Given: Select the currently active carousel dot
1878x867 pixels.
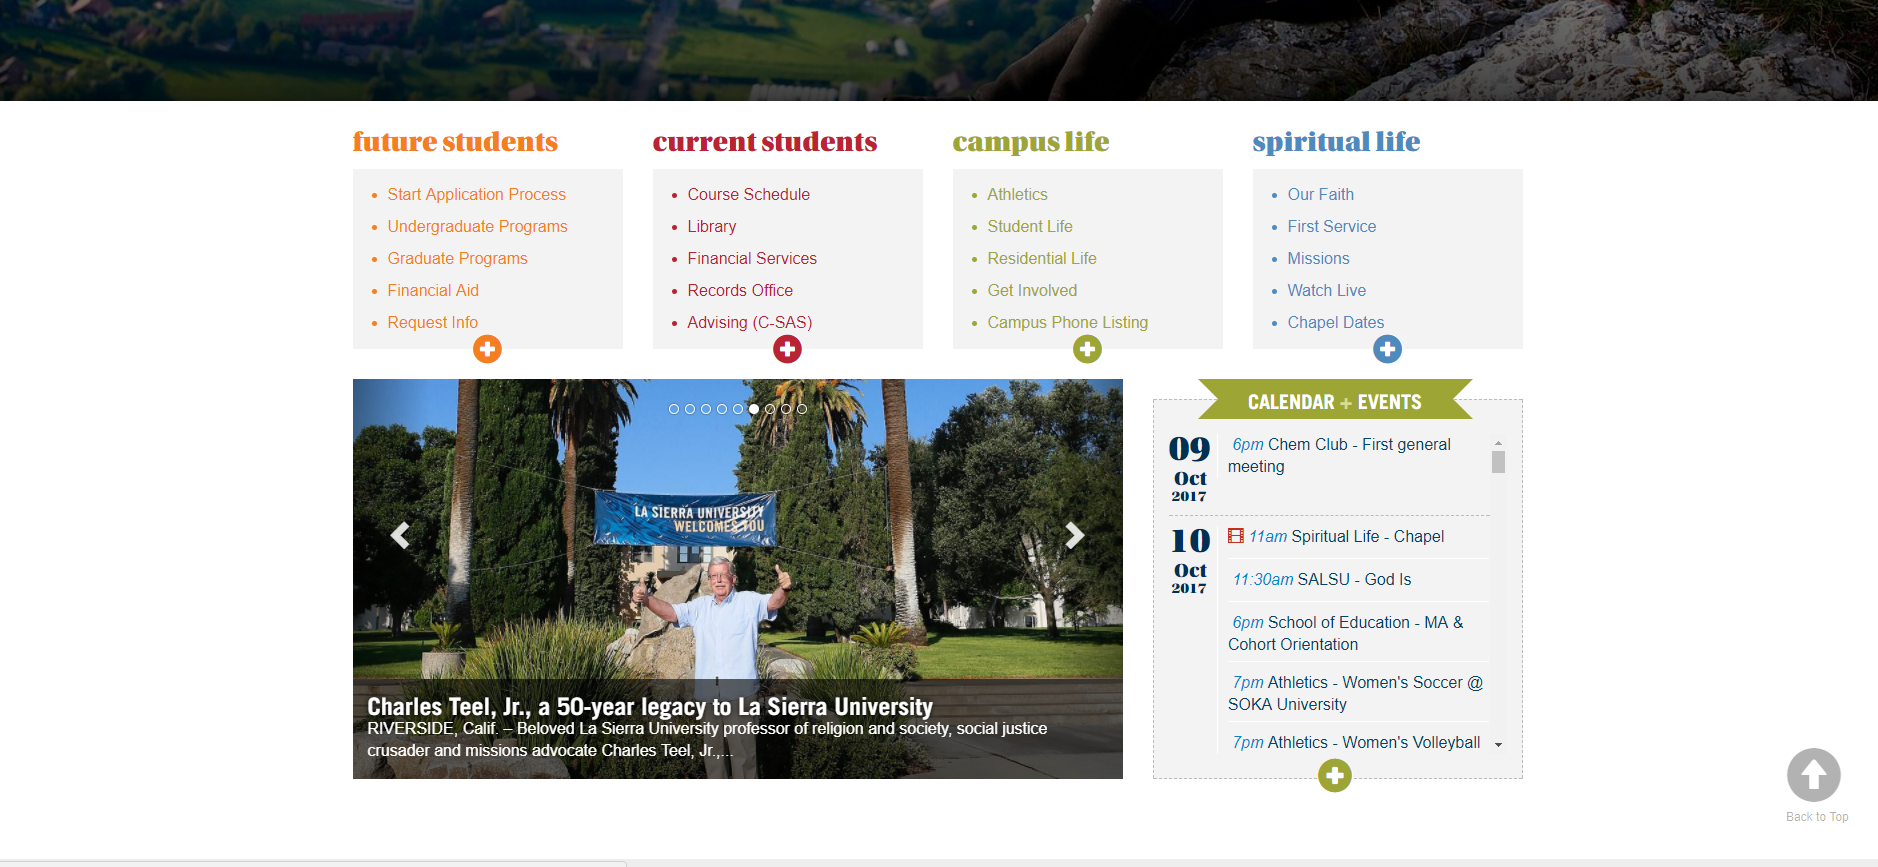Looking at the screenshot, I should [x=754, y=409].
